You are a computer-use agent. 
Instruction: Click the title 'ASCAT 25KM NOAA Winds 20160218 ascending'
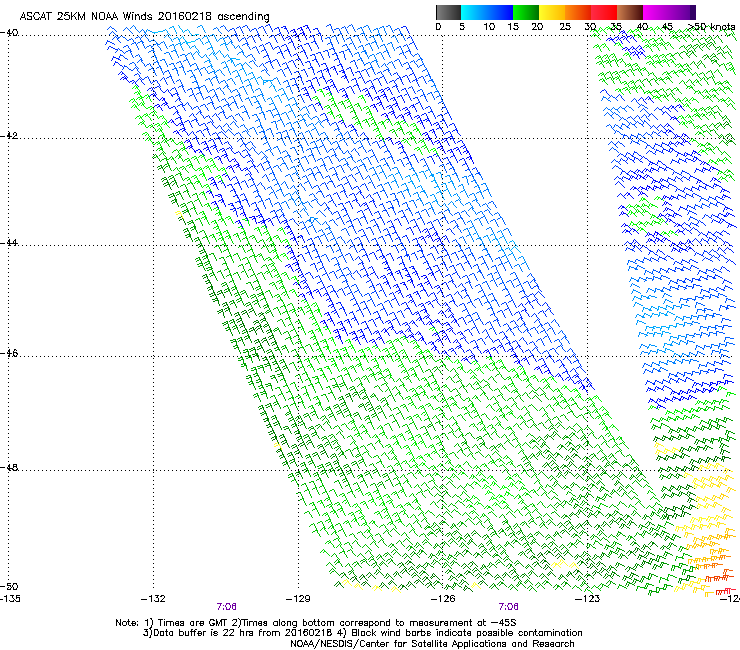pos(144,17)
